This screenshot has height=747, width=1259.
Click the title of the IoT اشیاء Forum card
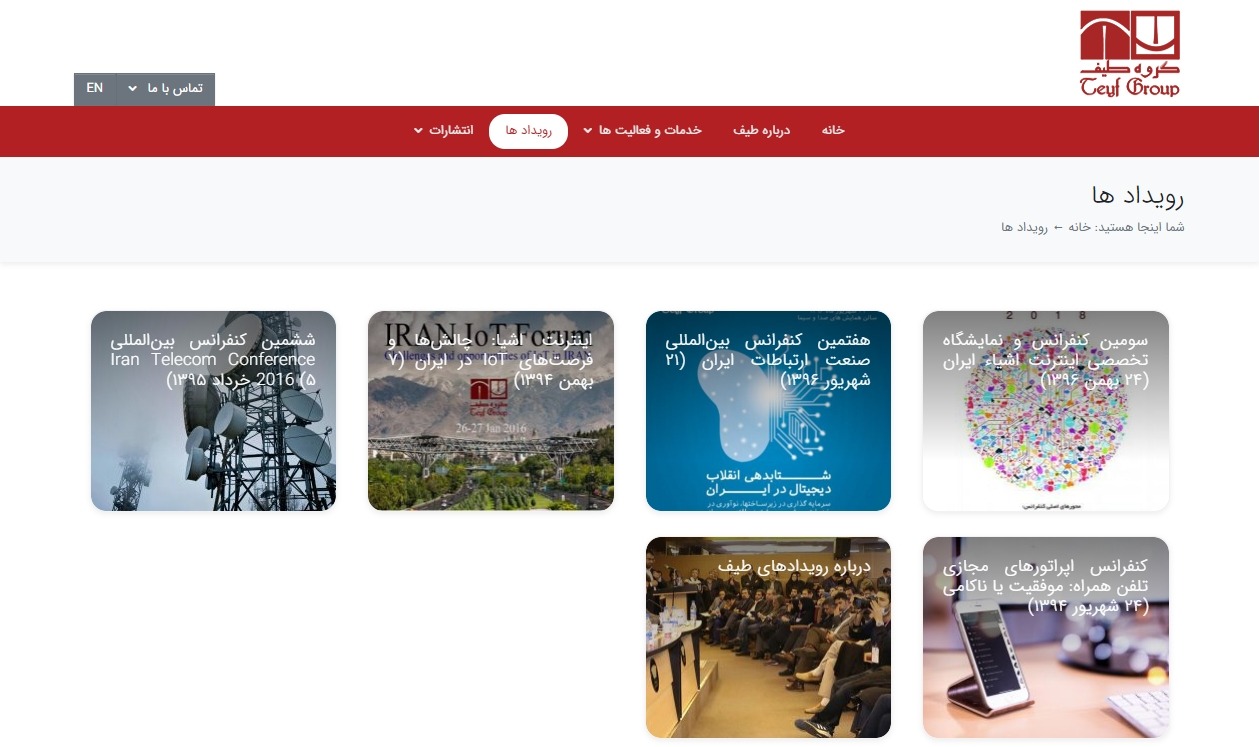tap(491, 360)
